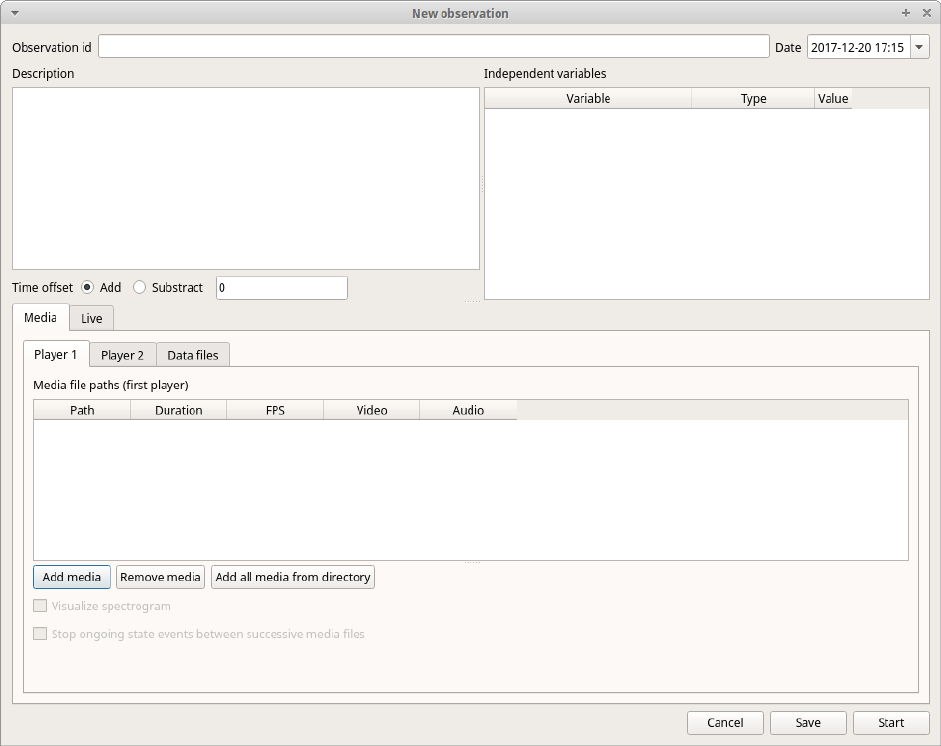Click the Save button
The width and height of the screenshot is (941, 746).
tap(808, 723)
